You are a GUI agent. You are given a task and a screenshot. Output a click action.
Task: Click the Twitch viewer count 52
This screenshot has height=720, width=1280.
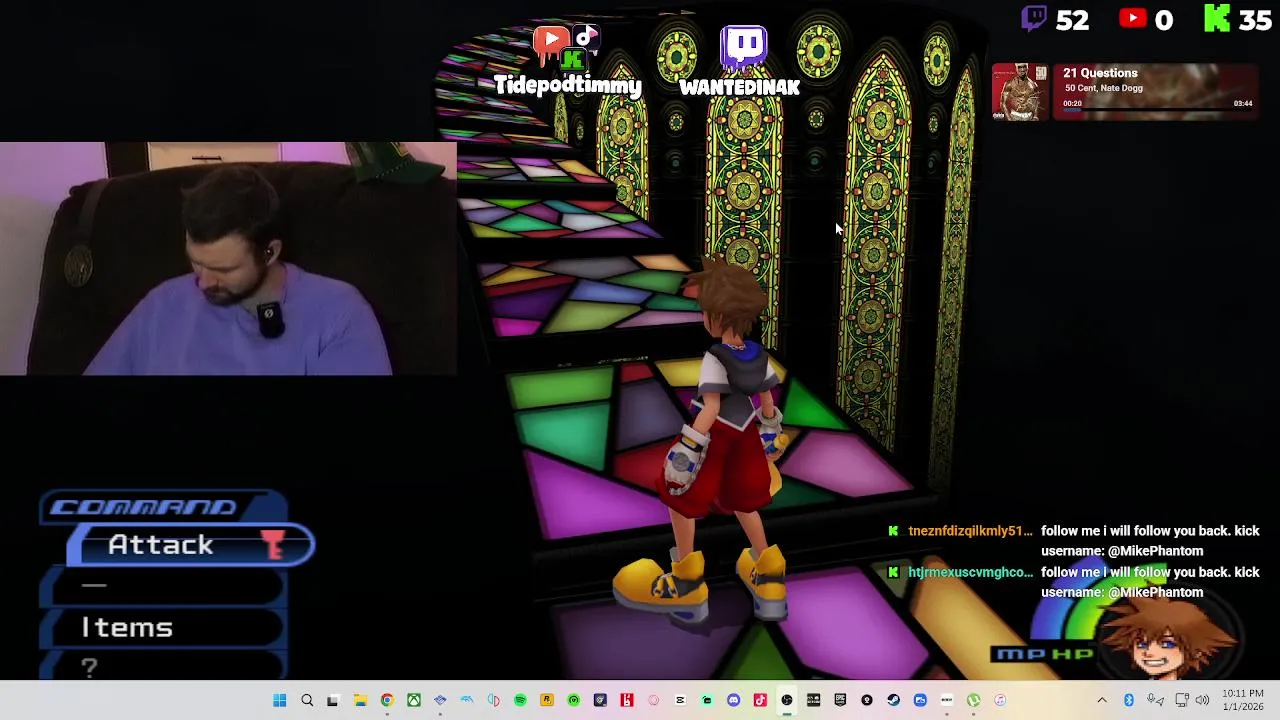click(x=1072, y=20)
